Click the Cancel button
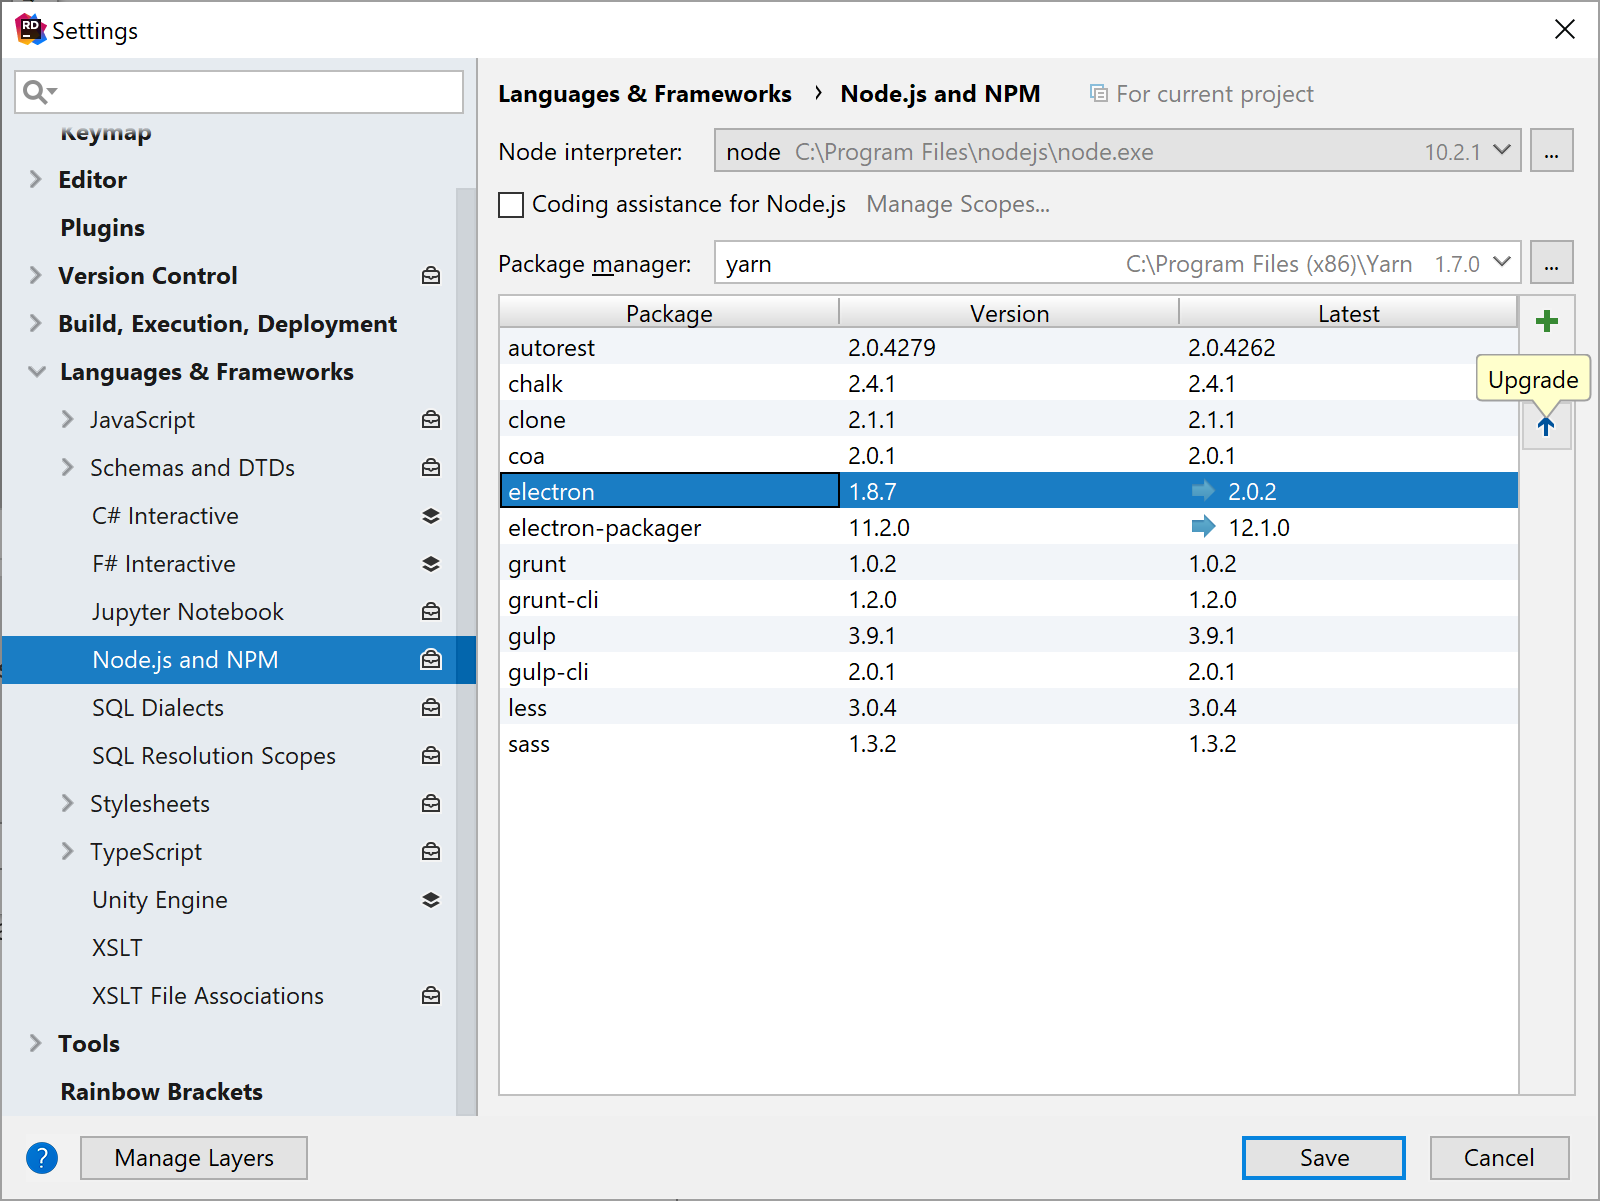Screen dimensions: 1600x1201 pos(1499,1158)
